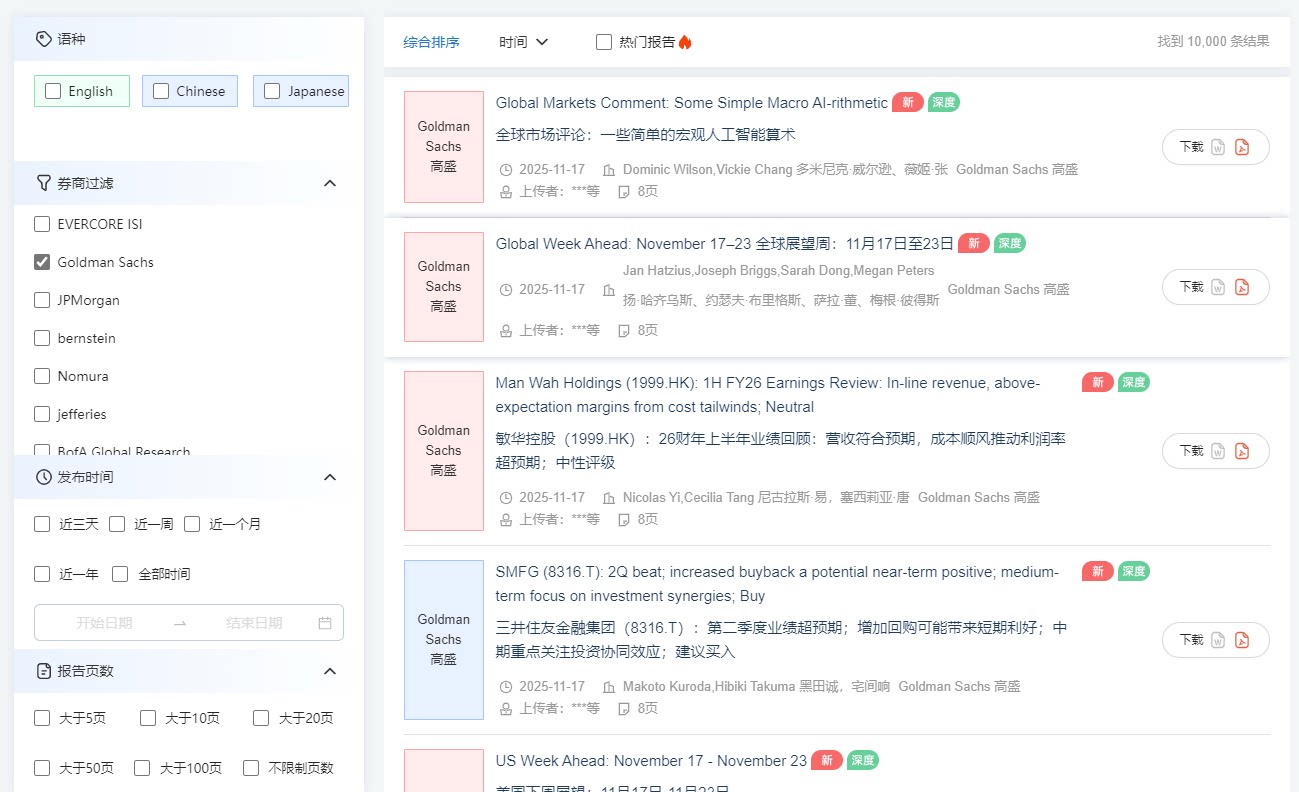Click the 结束日期 end date field

tap(254, 623)
